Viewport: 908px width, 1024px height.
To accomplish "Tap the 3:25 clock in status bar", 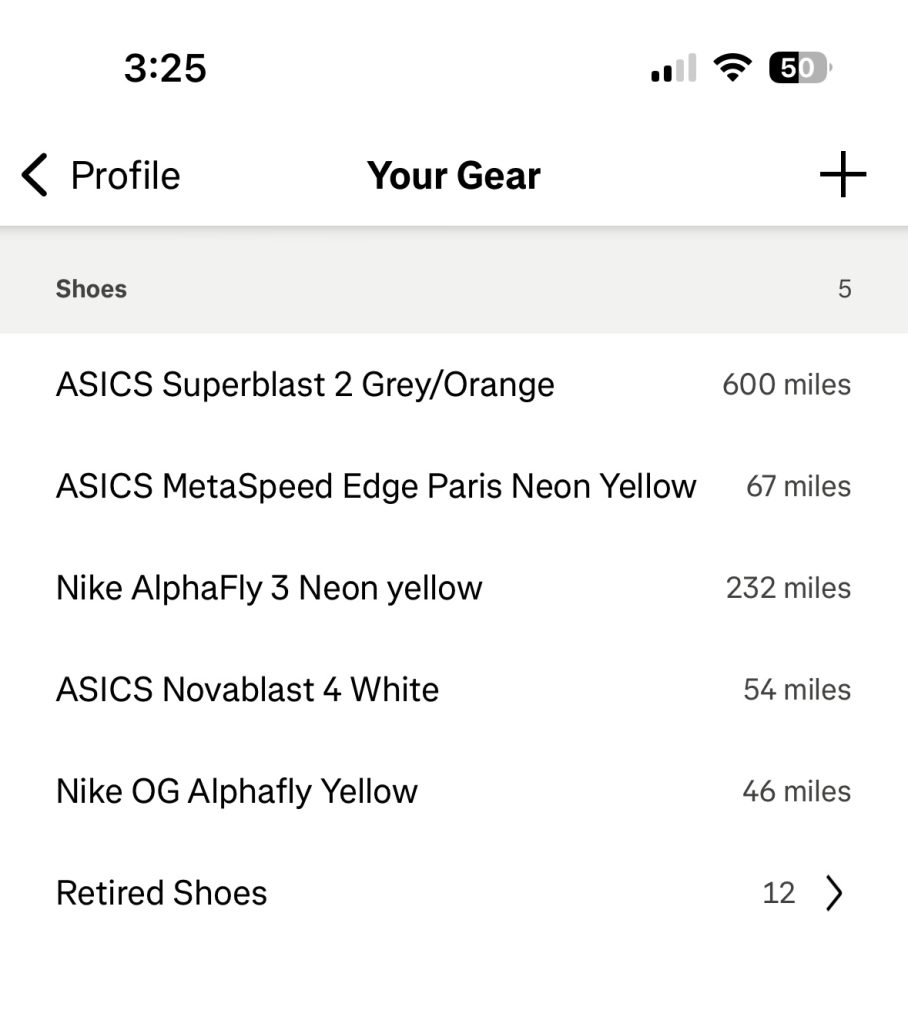I will tap(165, 68).
